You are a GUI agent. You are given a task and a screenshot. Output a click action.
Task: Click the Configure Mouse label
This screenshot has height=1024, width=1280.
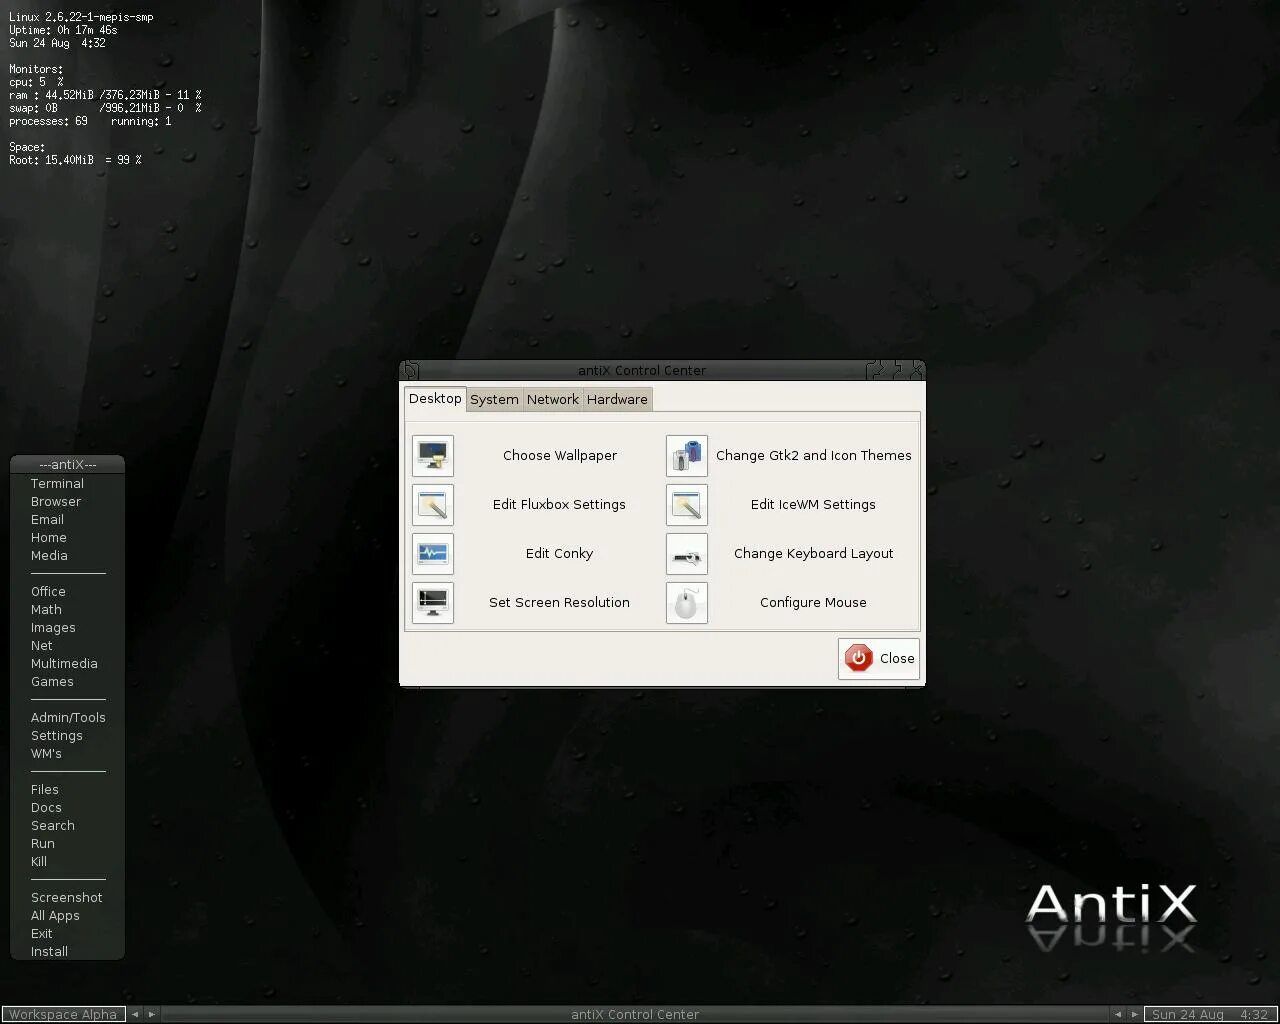click(813, 603)
